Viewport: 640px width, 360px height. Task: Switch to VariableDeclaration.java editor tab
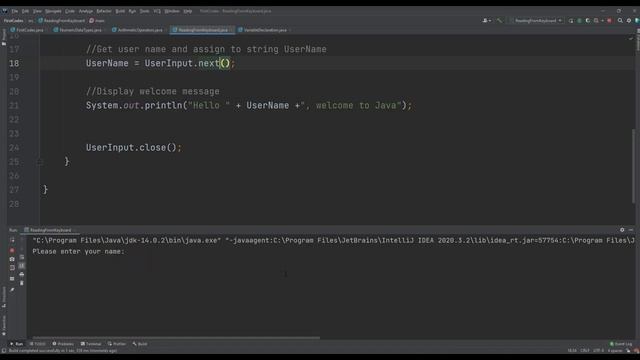click(263, 30)
